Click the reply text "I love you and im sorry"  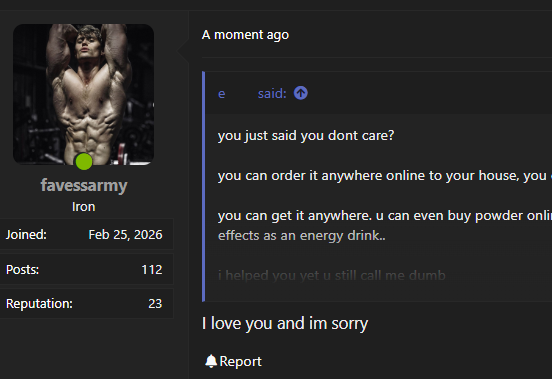[285, 323]
